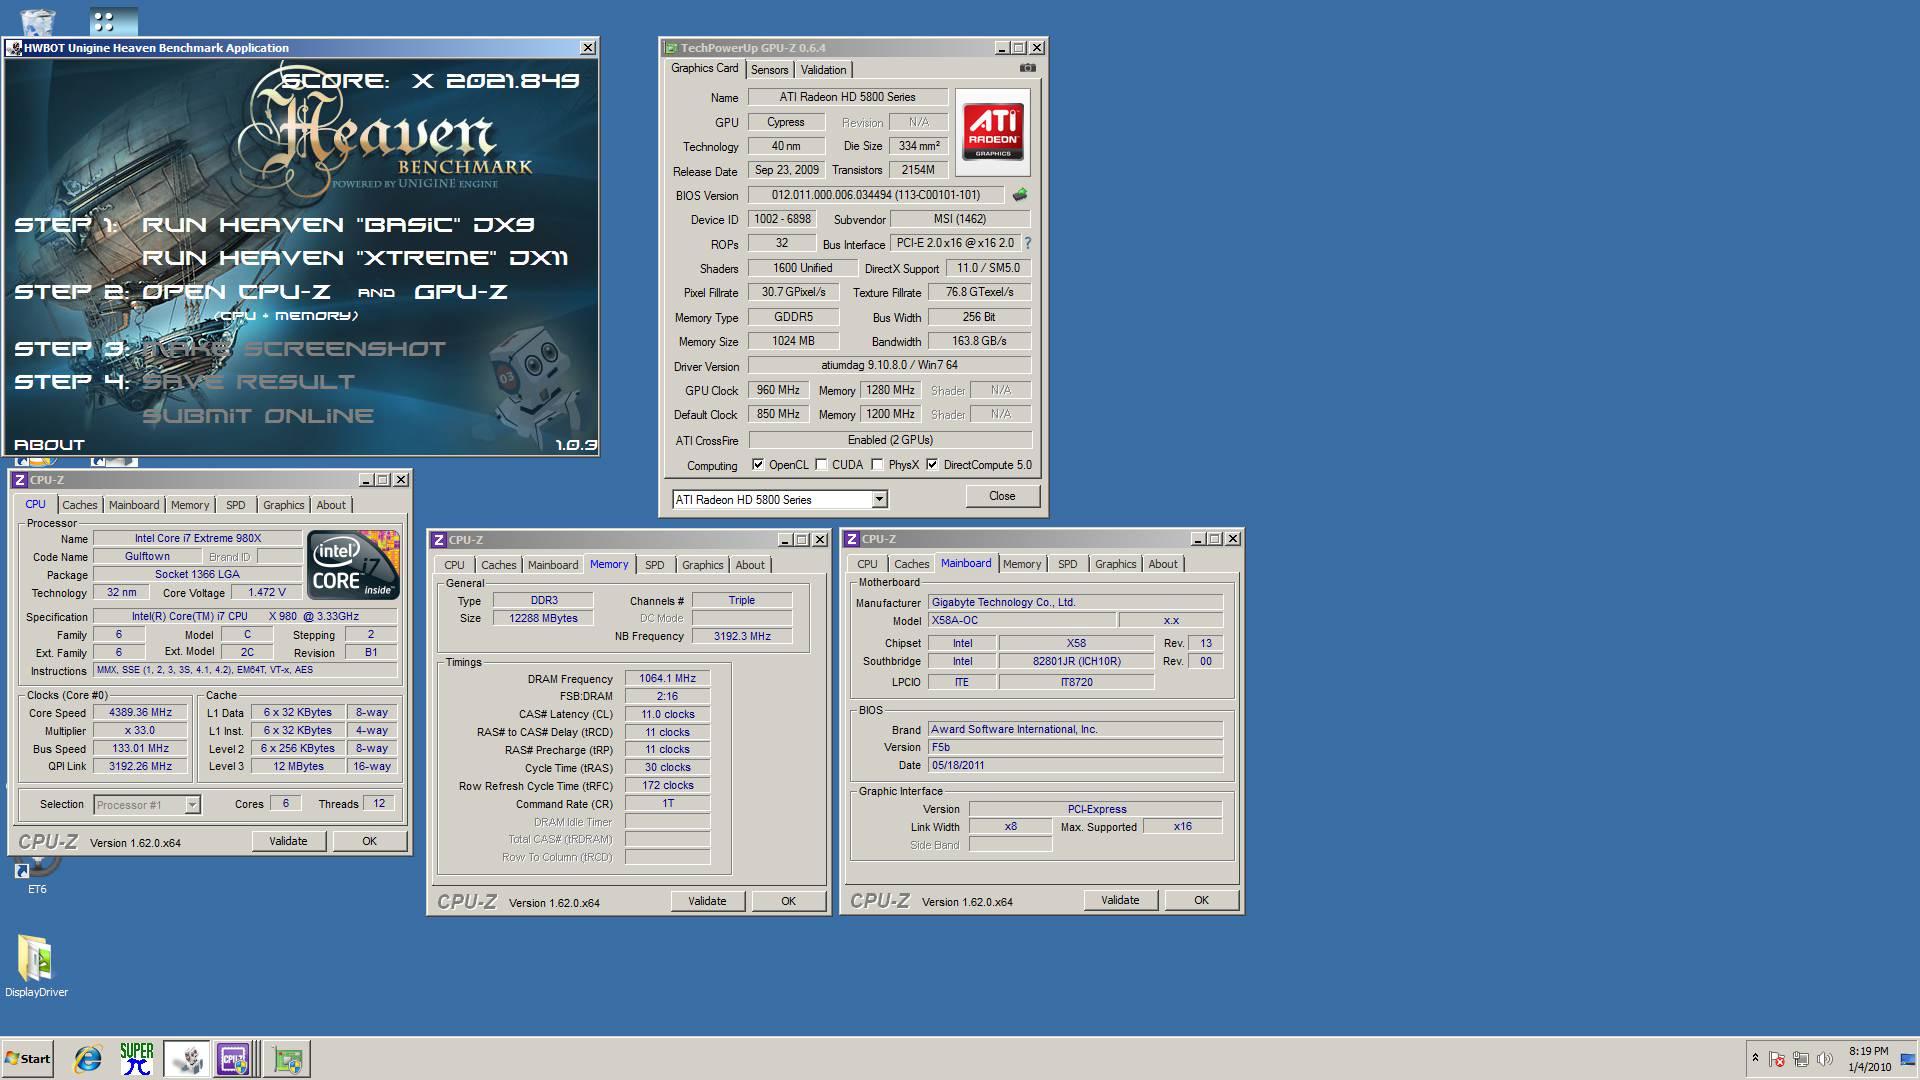Viewport: 1920px width, 1080px height.
Task: Click Submit Online in Heaven window
Action: point(258,416)
